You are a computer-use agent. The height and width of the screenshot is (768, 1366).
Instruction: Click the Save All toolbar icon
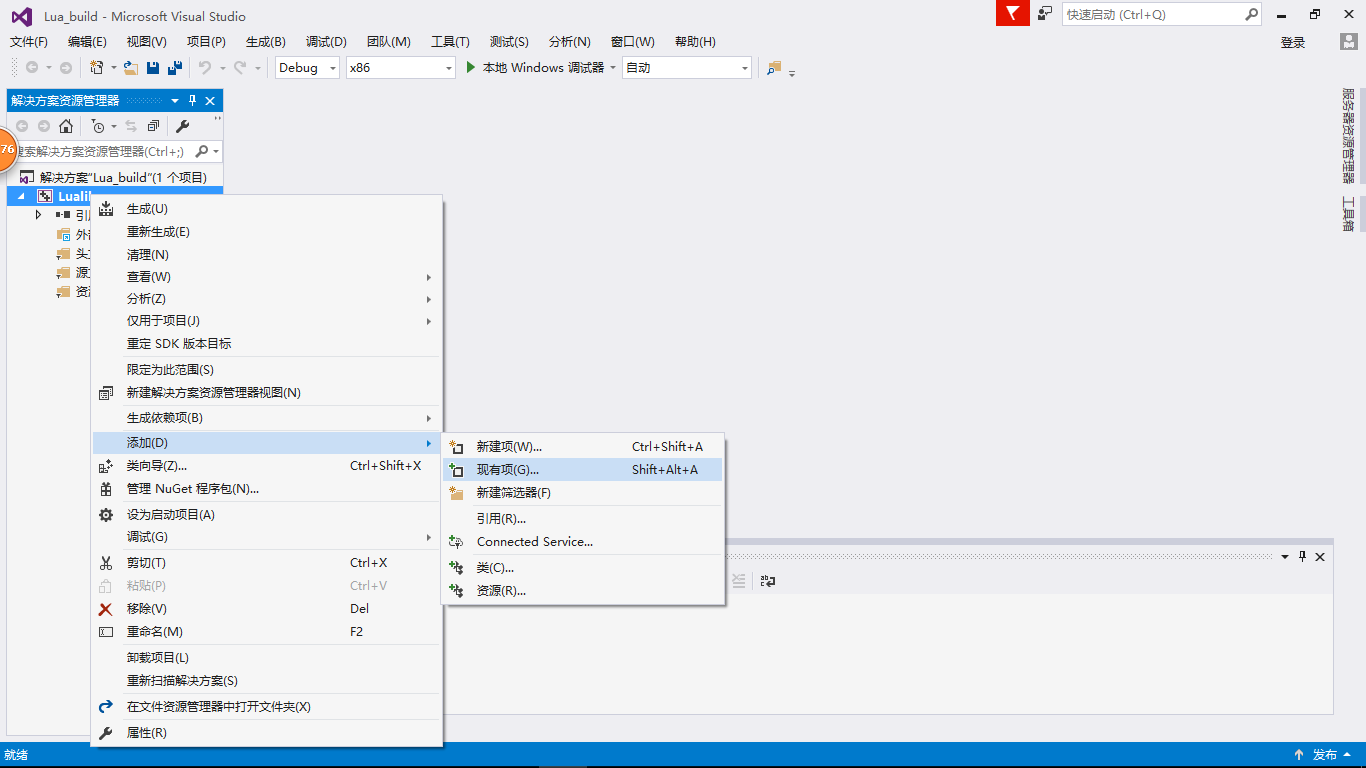(x=175, y=68)
